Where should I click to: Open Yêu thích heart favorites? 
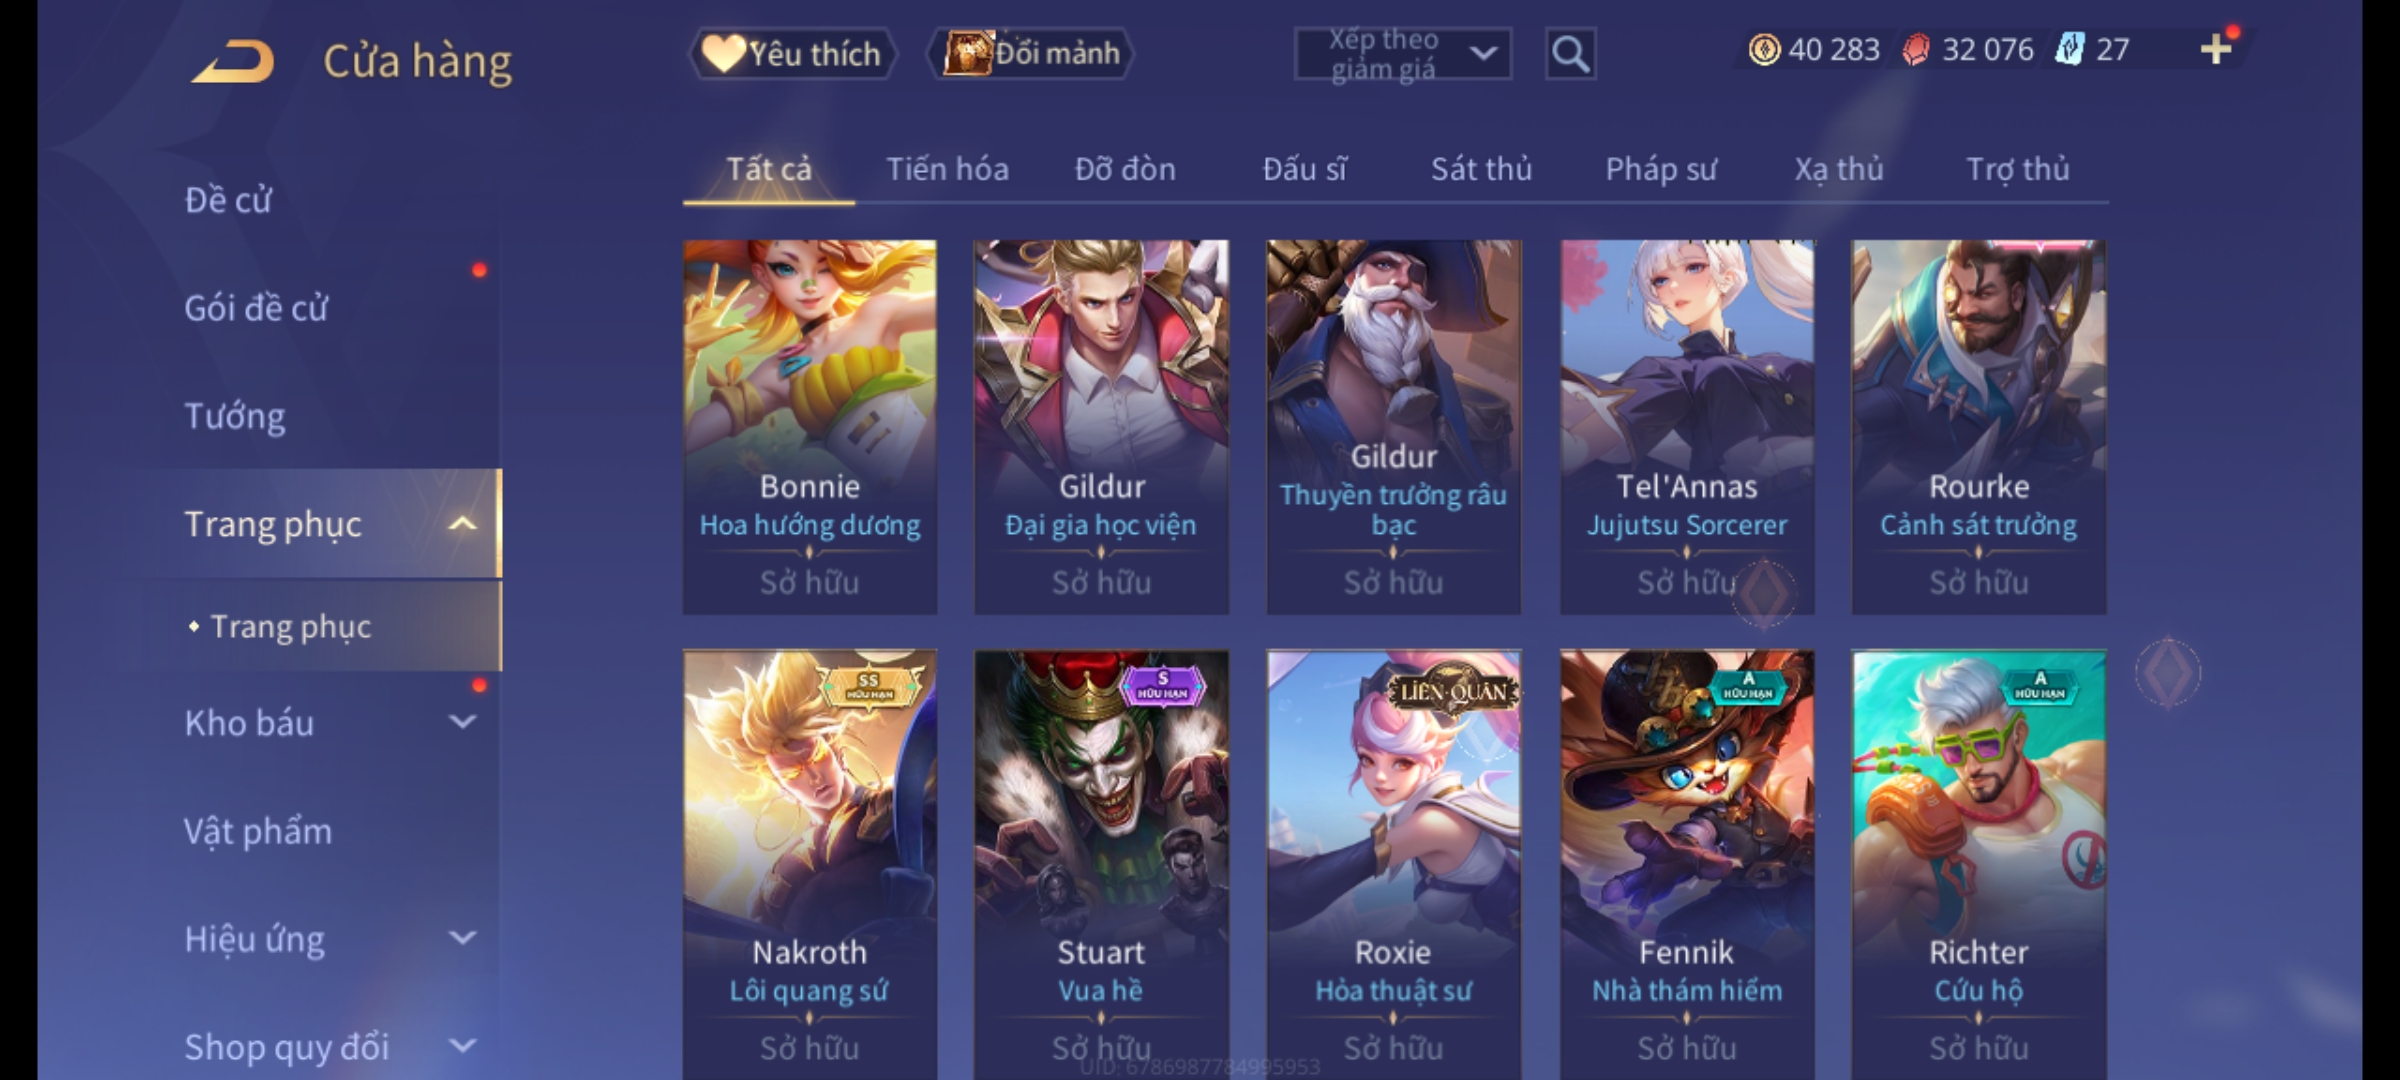pos(792,54)
